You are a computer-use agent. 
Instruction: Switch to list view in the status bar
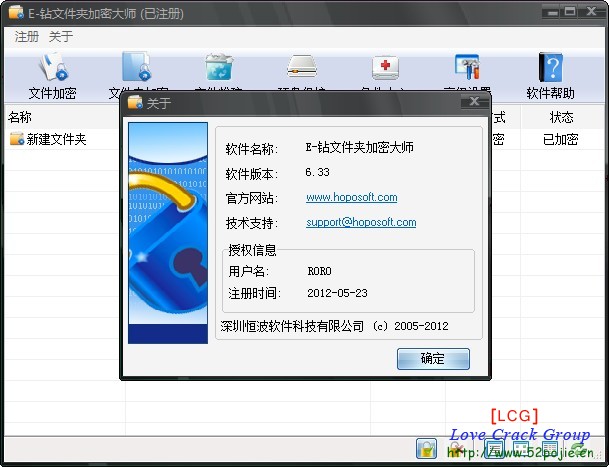(x=495, y=450)
